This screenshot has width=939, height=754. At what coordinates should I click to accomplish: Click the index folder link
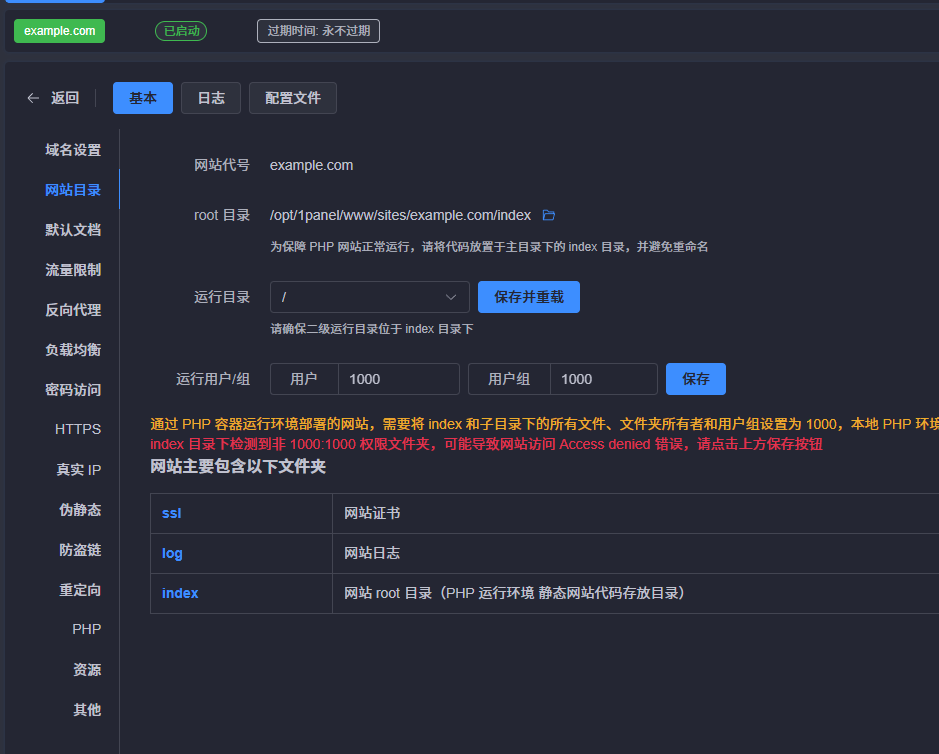point(180,593)
